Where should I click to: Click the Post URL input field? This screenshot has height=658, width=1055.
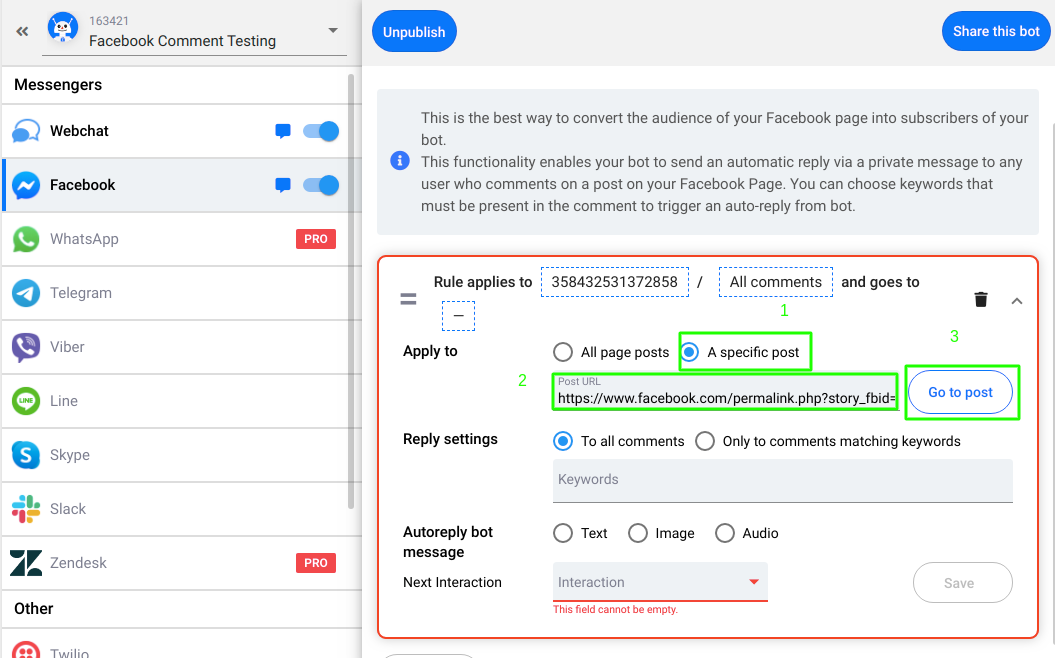(x=725, y=392)
